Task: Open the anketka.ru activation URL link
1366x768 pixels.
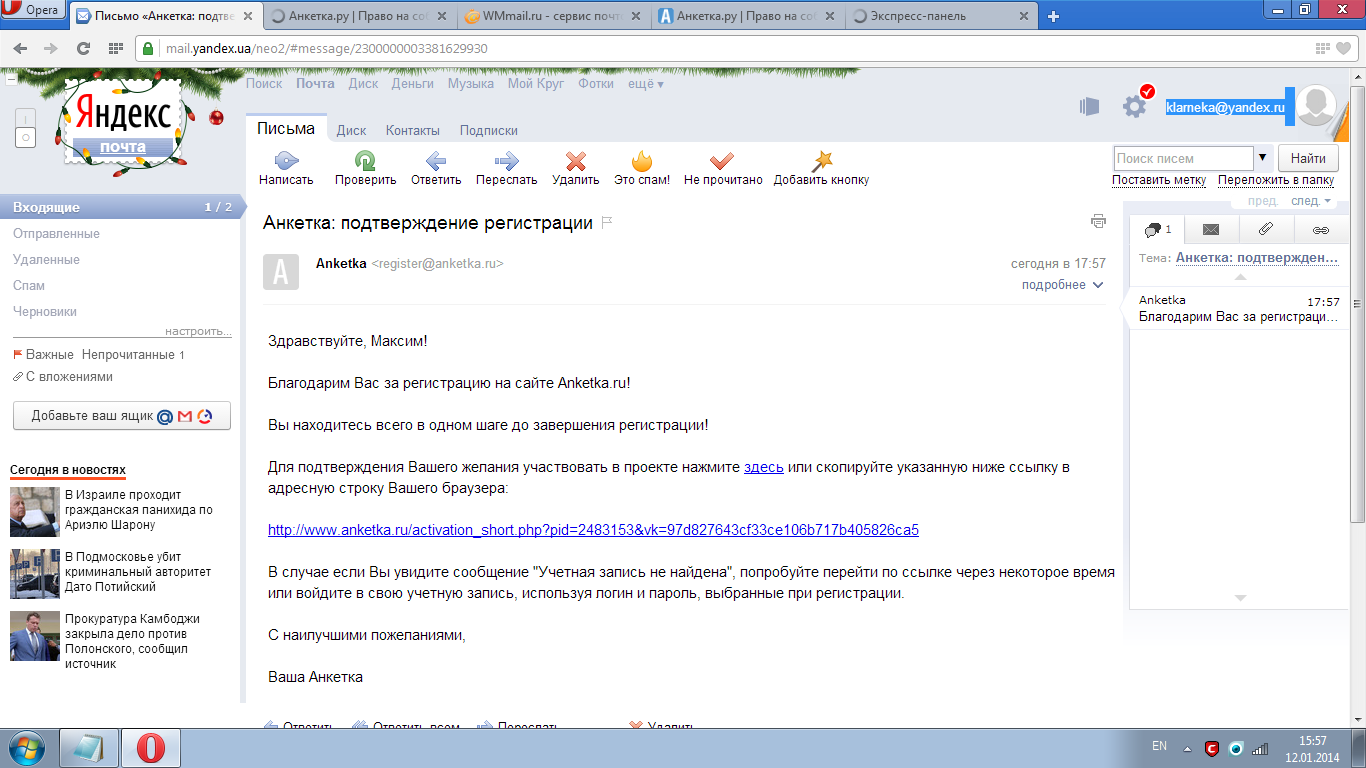Action: pos(593,530)
